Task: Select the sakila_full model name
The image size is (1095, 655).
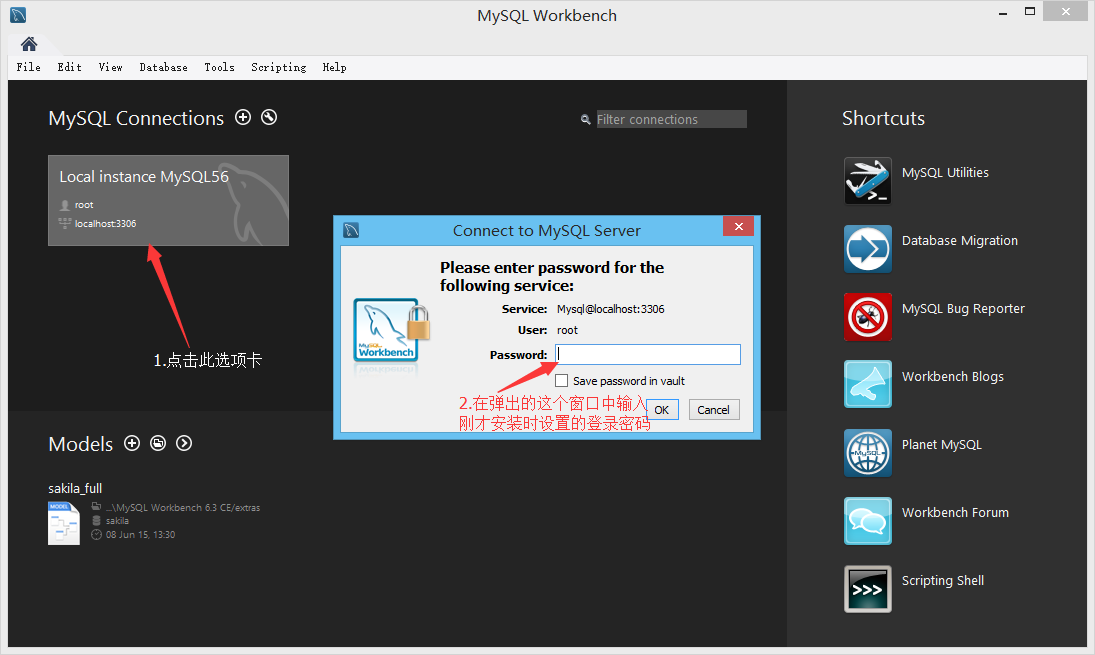Action: pos(75,488)
